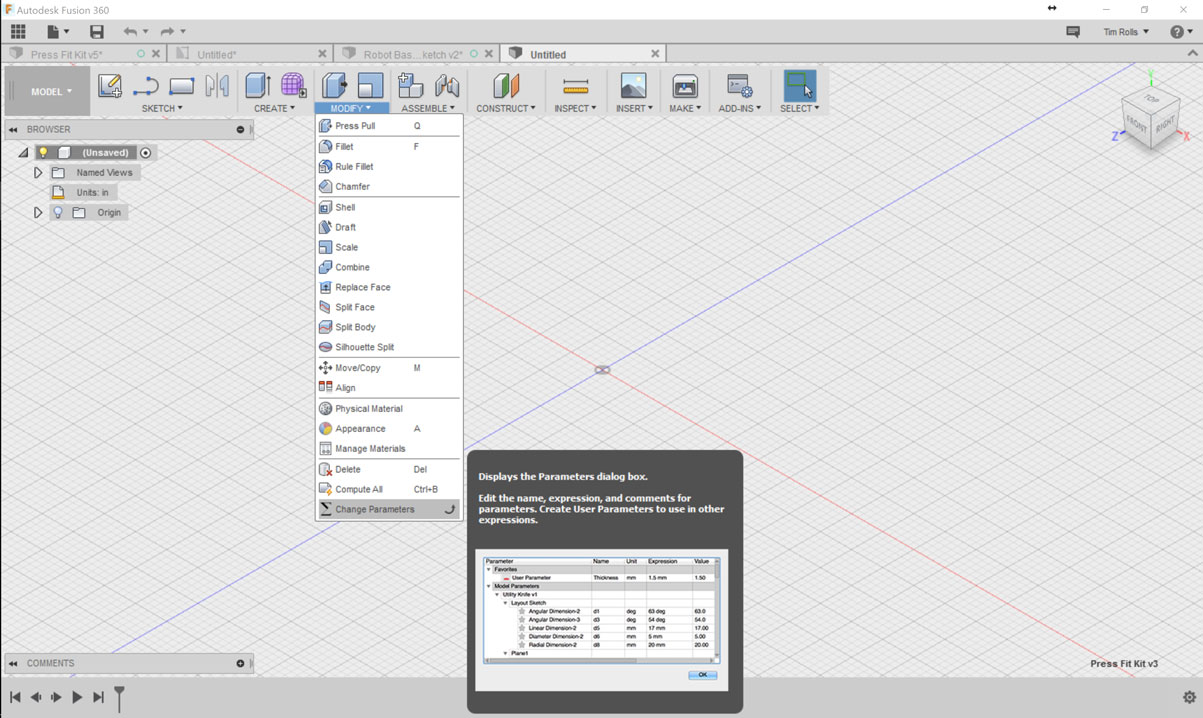This screenshot has width=1203, height=718.
Task: Click the Fillet toolbar icon
Action: [370, 86]
